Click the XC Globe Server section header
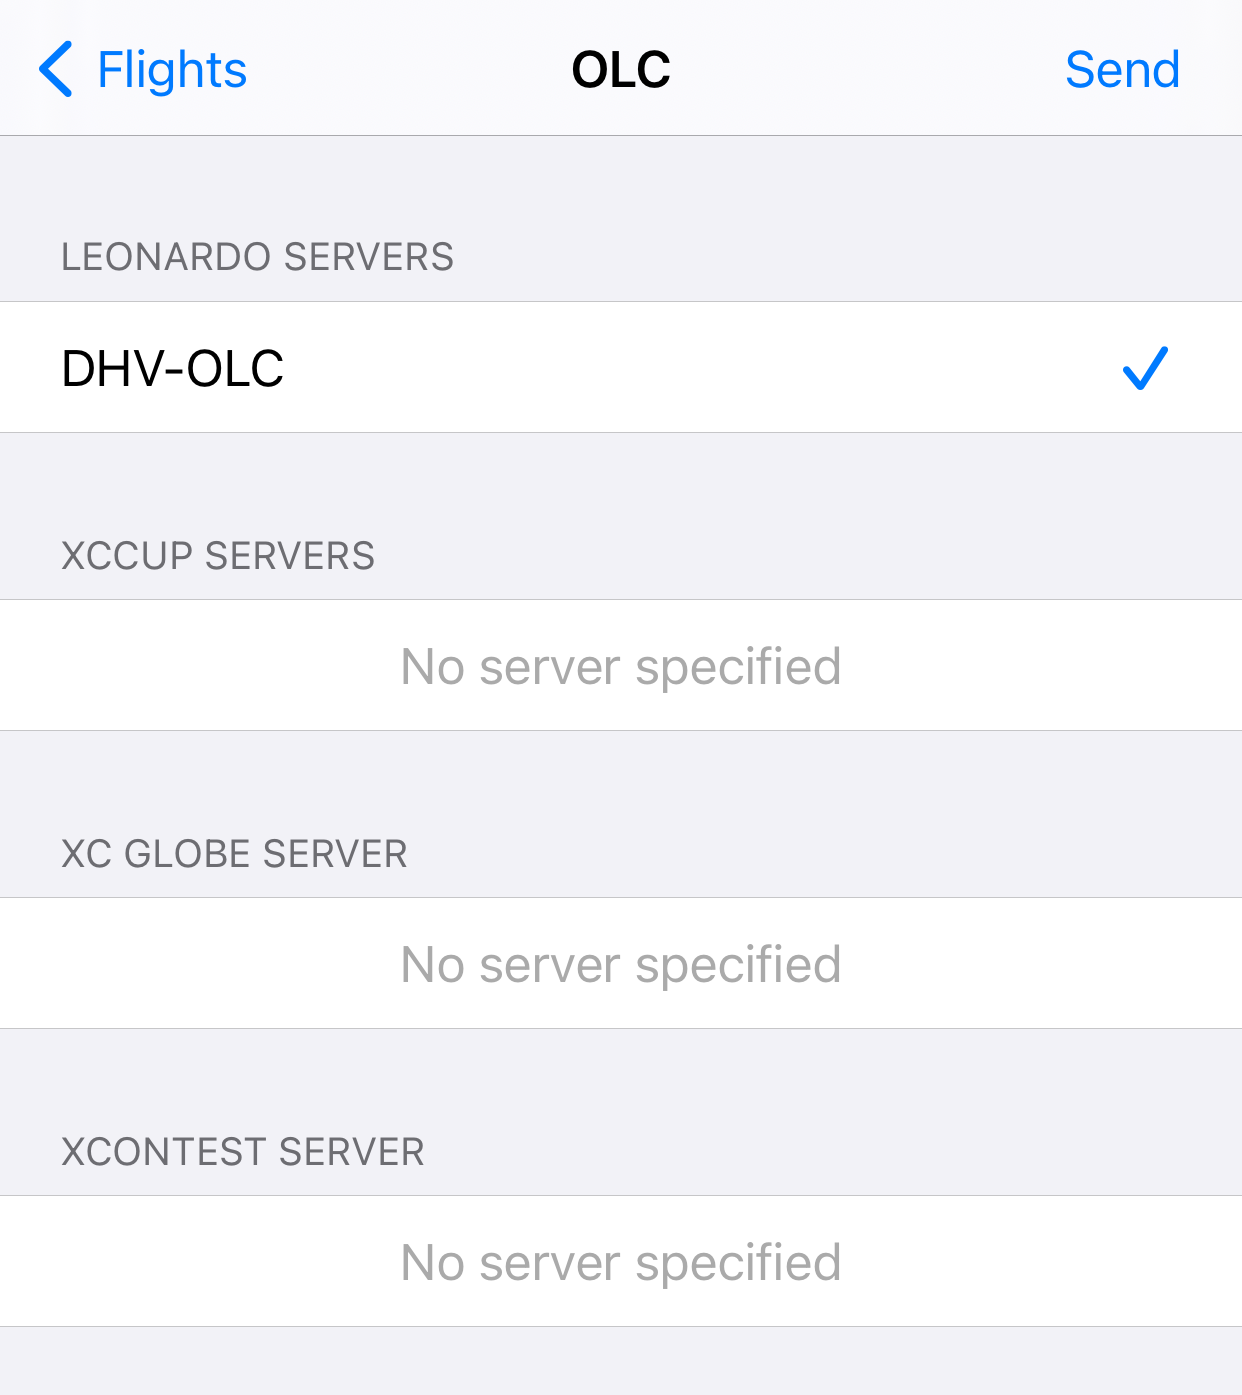 coord(234,854)
